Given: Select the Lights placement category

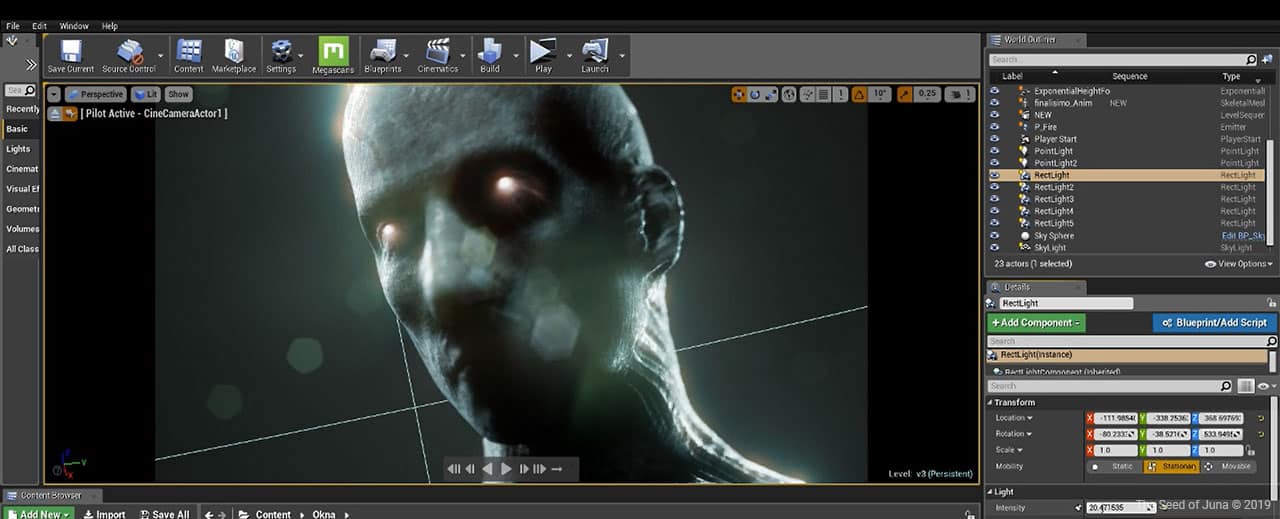Looking at the screenshot, I should (x=19, y=149).
